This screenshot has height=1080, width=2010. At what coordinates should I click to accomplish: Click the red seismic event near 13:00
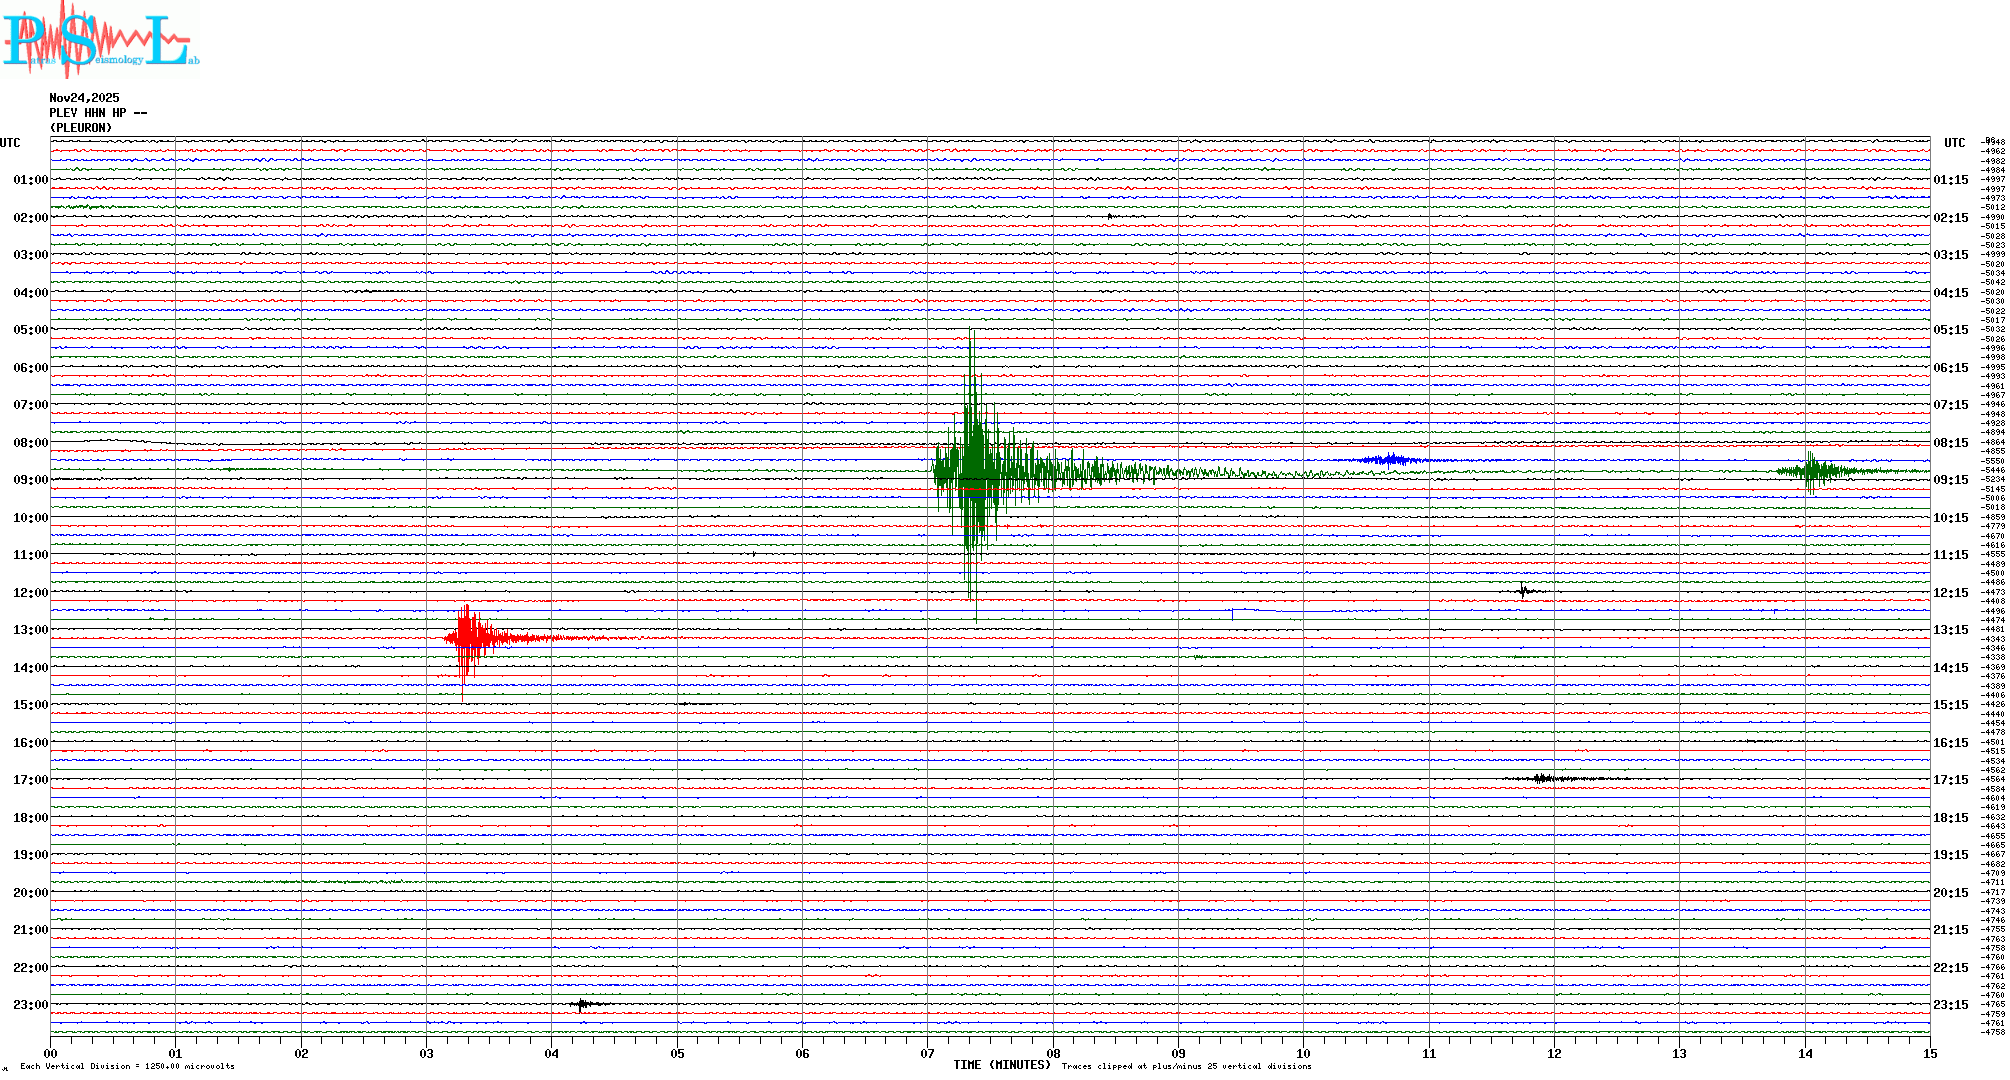468,638
